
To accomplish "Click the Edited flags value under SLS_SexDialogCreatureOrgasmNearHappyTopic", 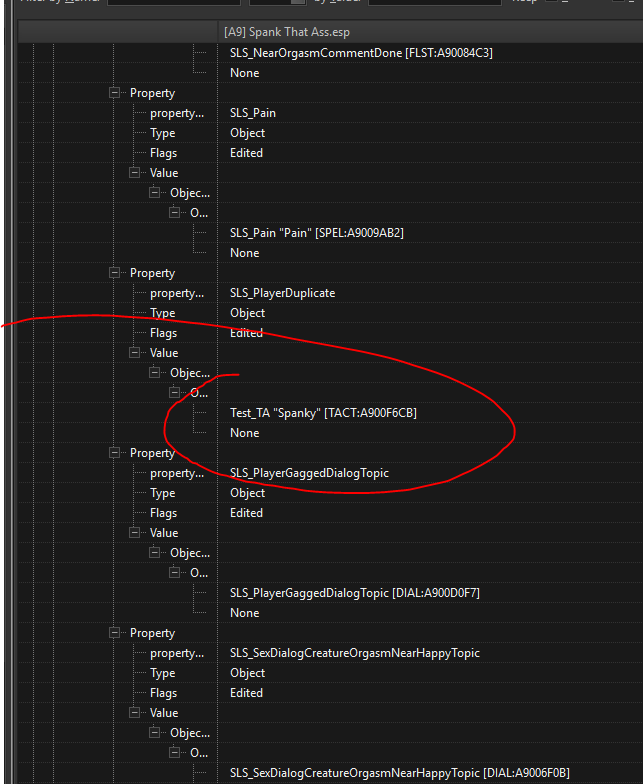I will coord(246,692).
